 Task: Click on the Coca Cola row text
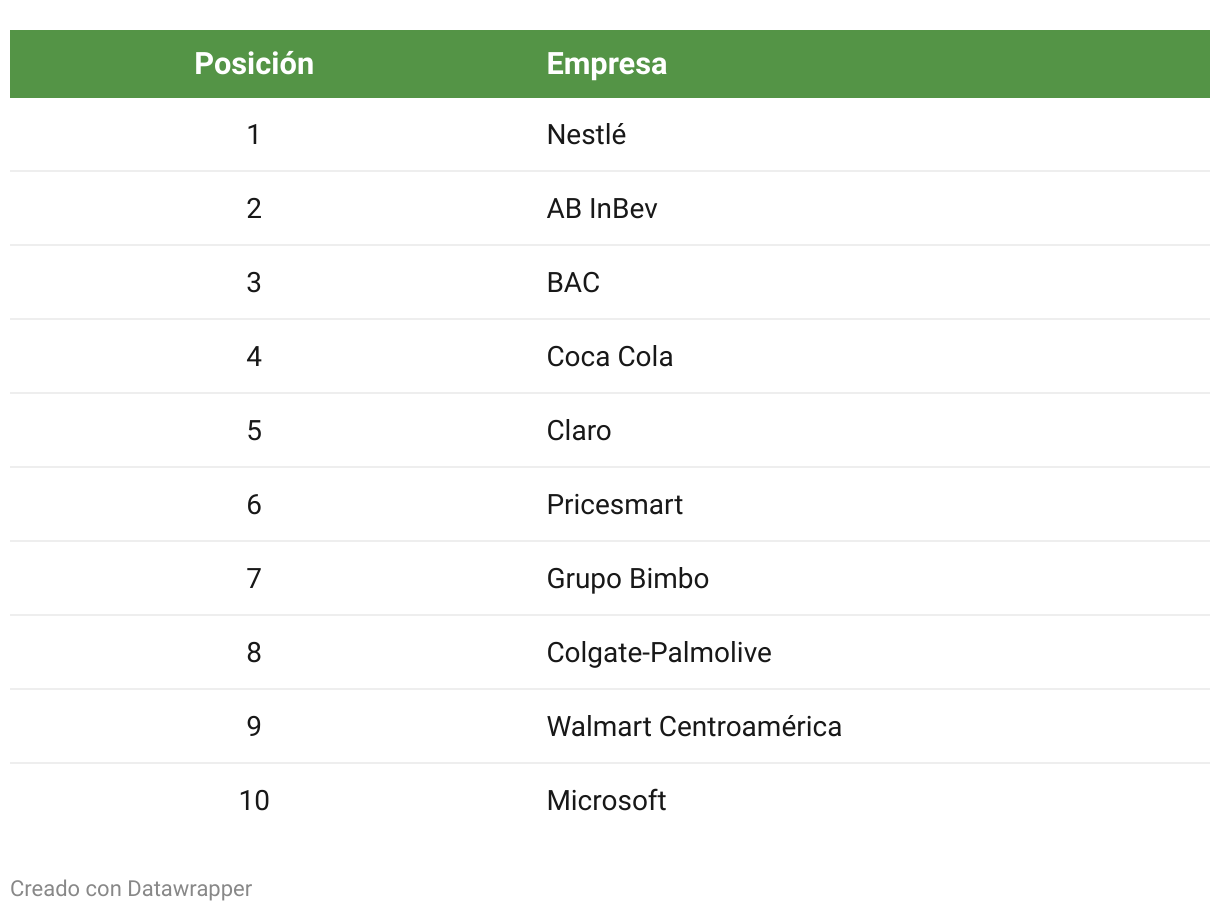point(610,357)
